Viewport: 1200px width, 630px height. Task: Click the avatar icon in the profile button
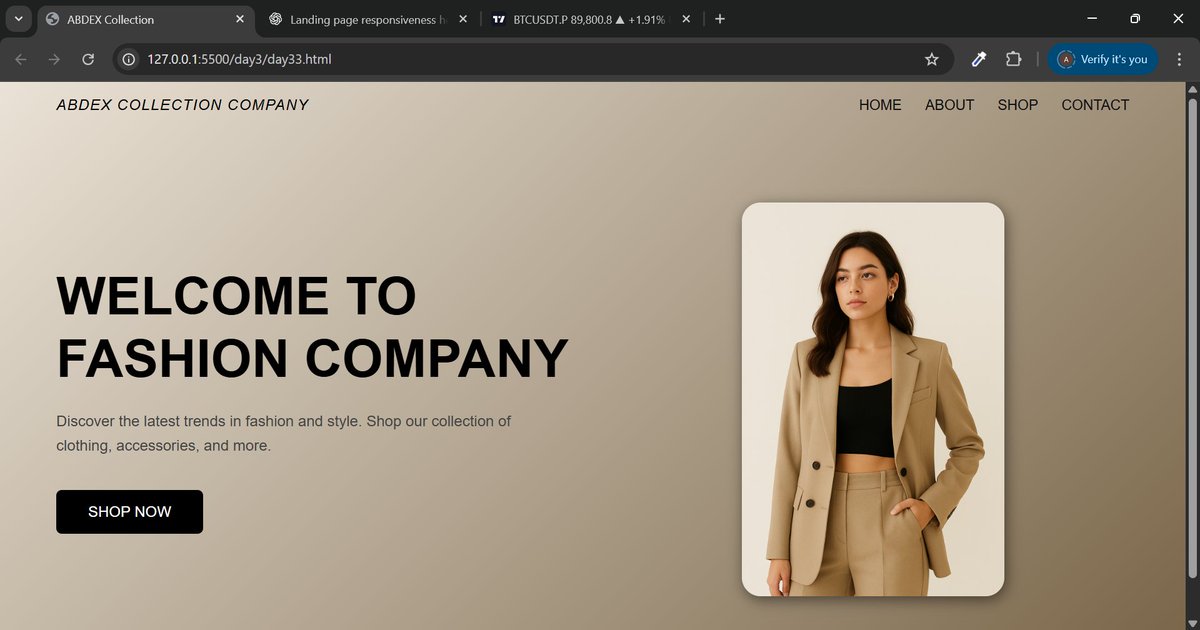click(x=1065, y=59)
